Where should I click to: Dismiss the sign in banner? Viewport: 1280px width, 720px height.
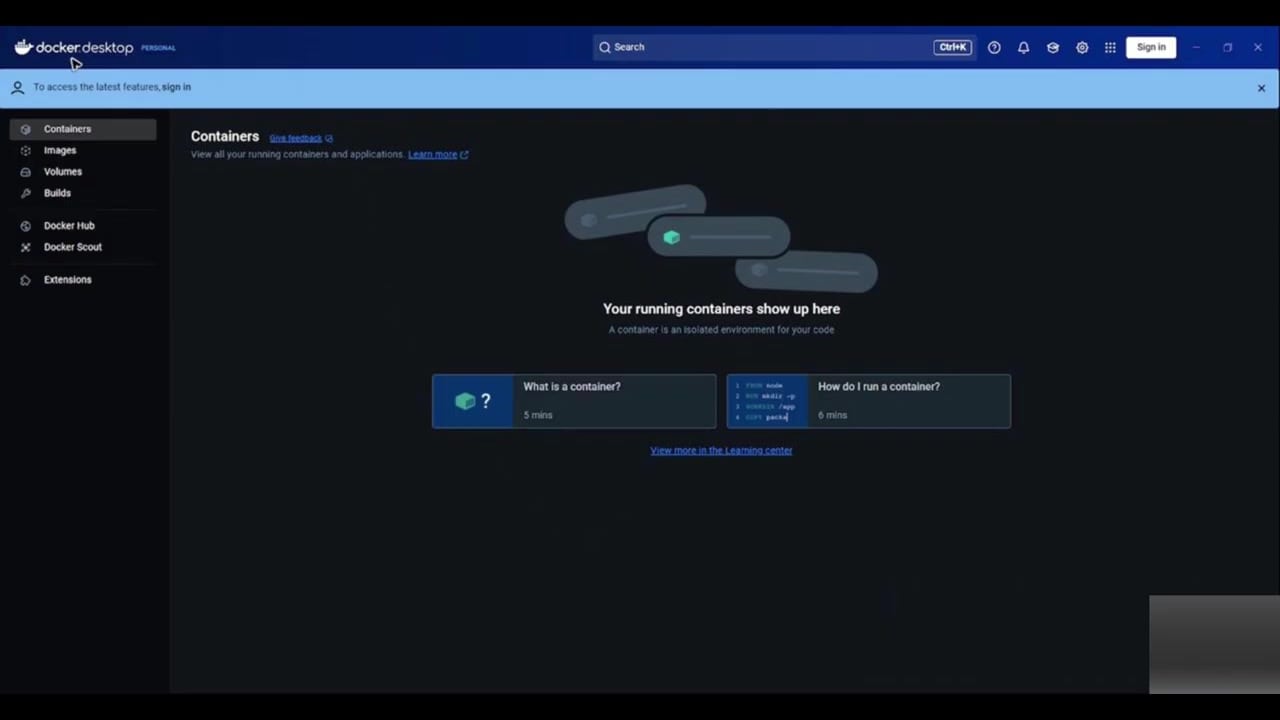[x=1261, y=88]
